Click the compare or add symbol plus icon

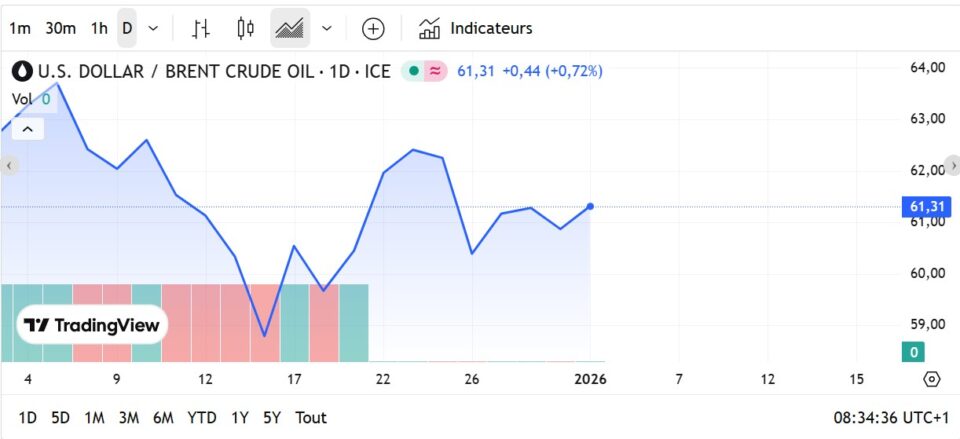[x=373, y=28]
